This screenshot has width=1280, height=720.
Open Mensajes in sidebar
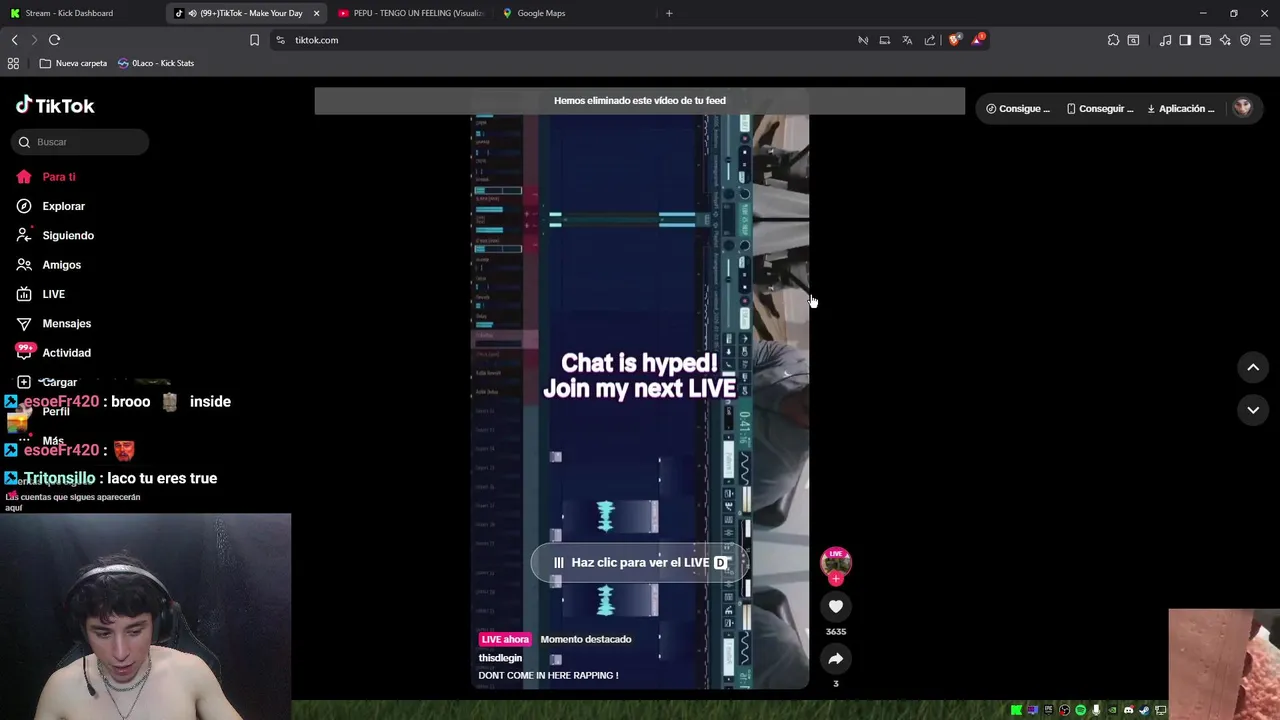pos(53,323)
